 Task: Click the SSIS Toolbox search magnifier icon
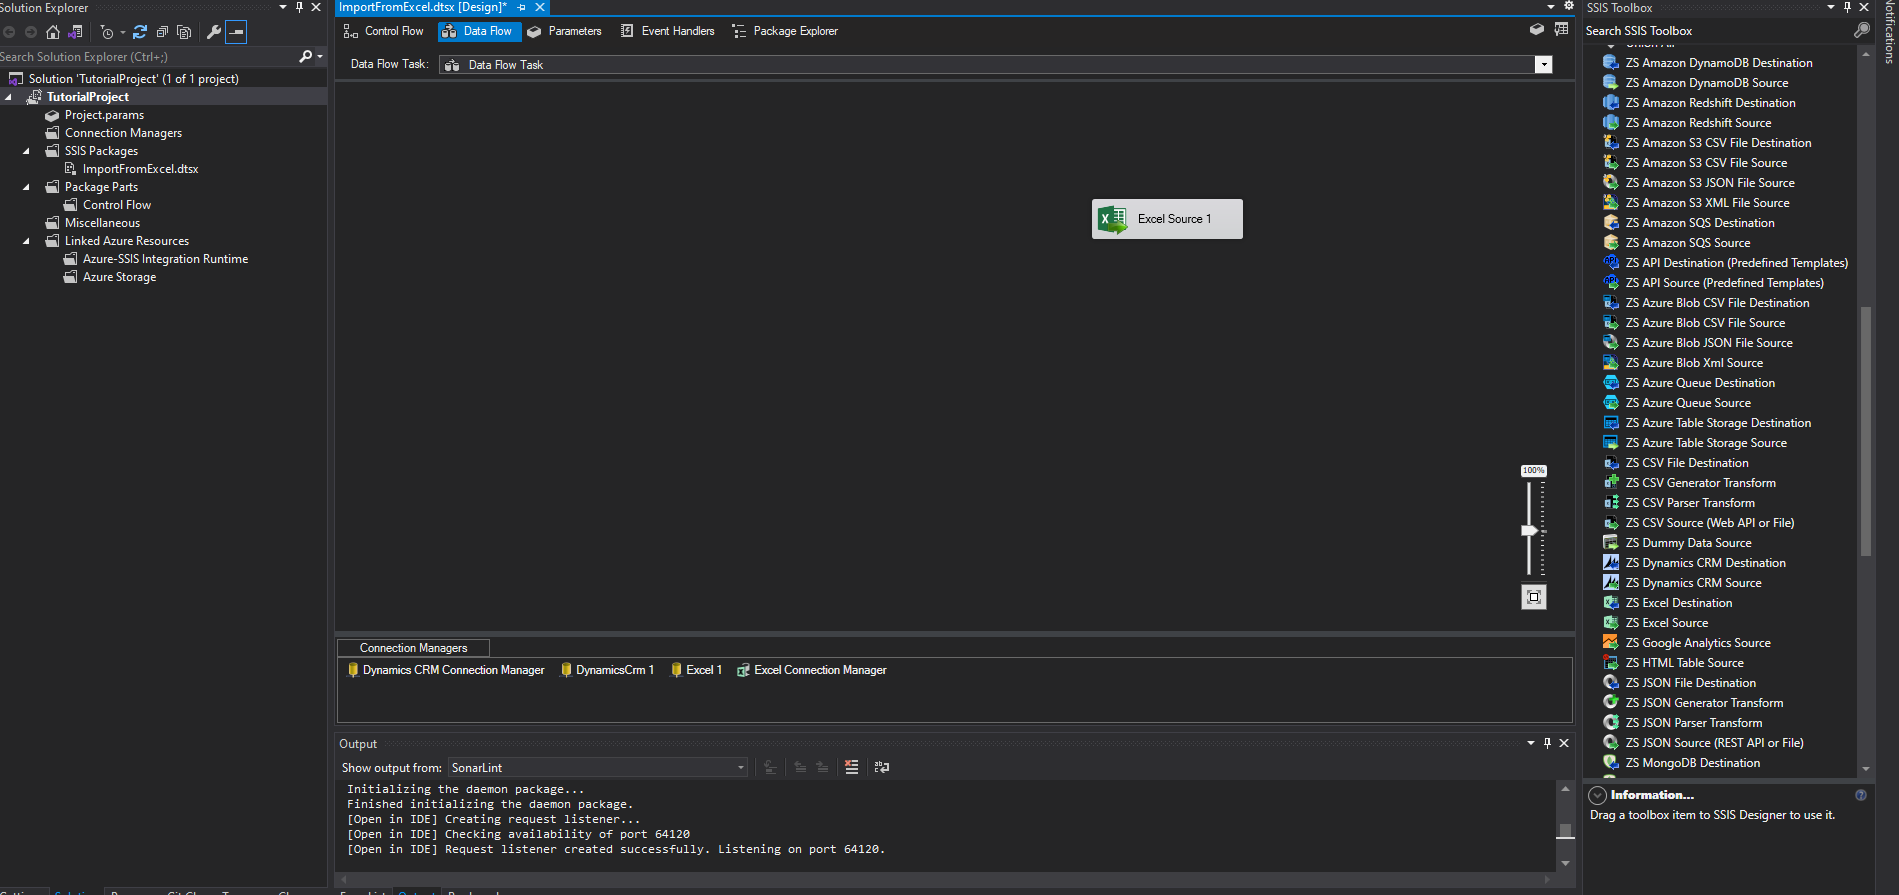pos(1861,31)
